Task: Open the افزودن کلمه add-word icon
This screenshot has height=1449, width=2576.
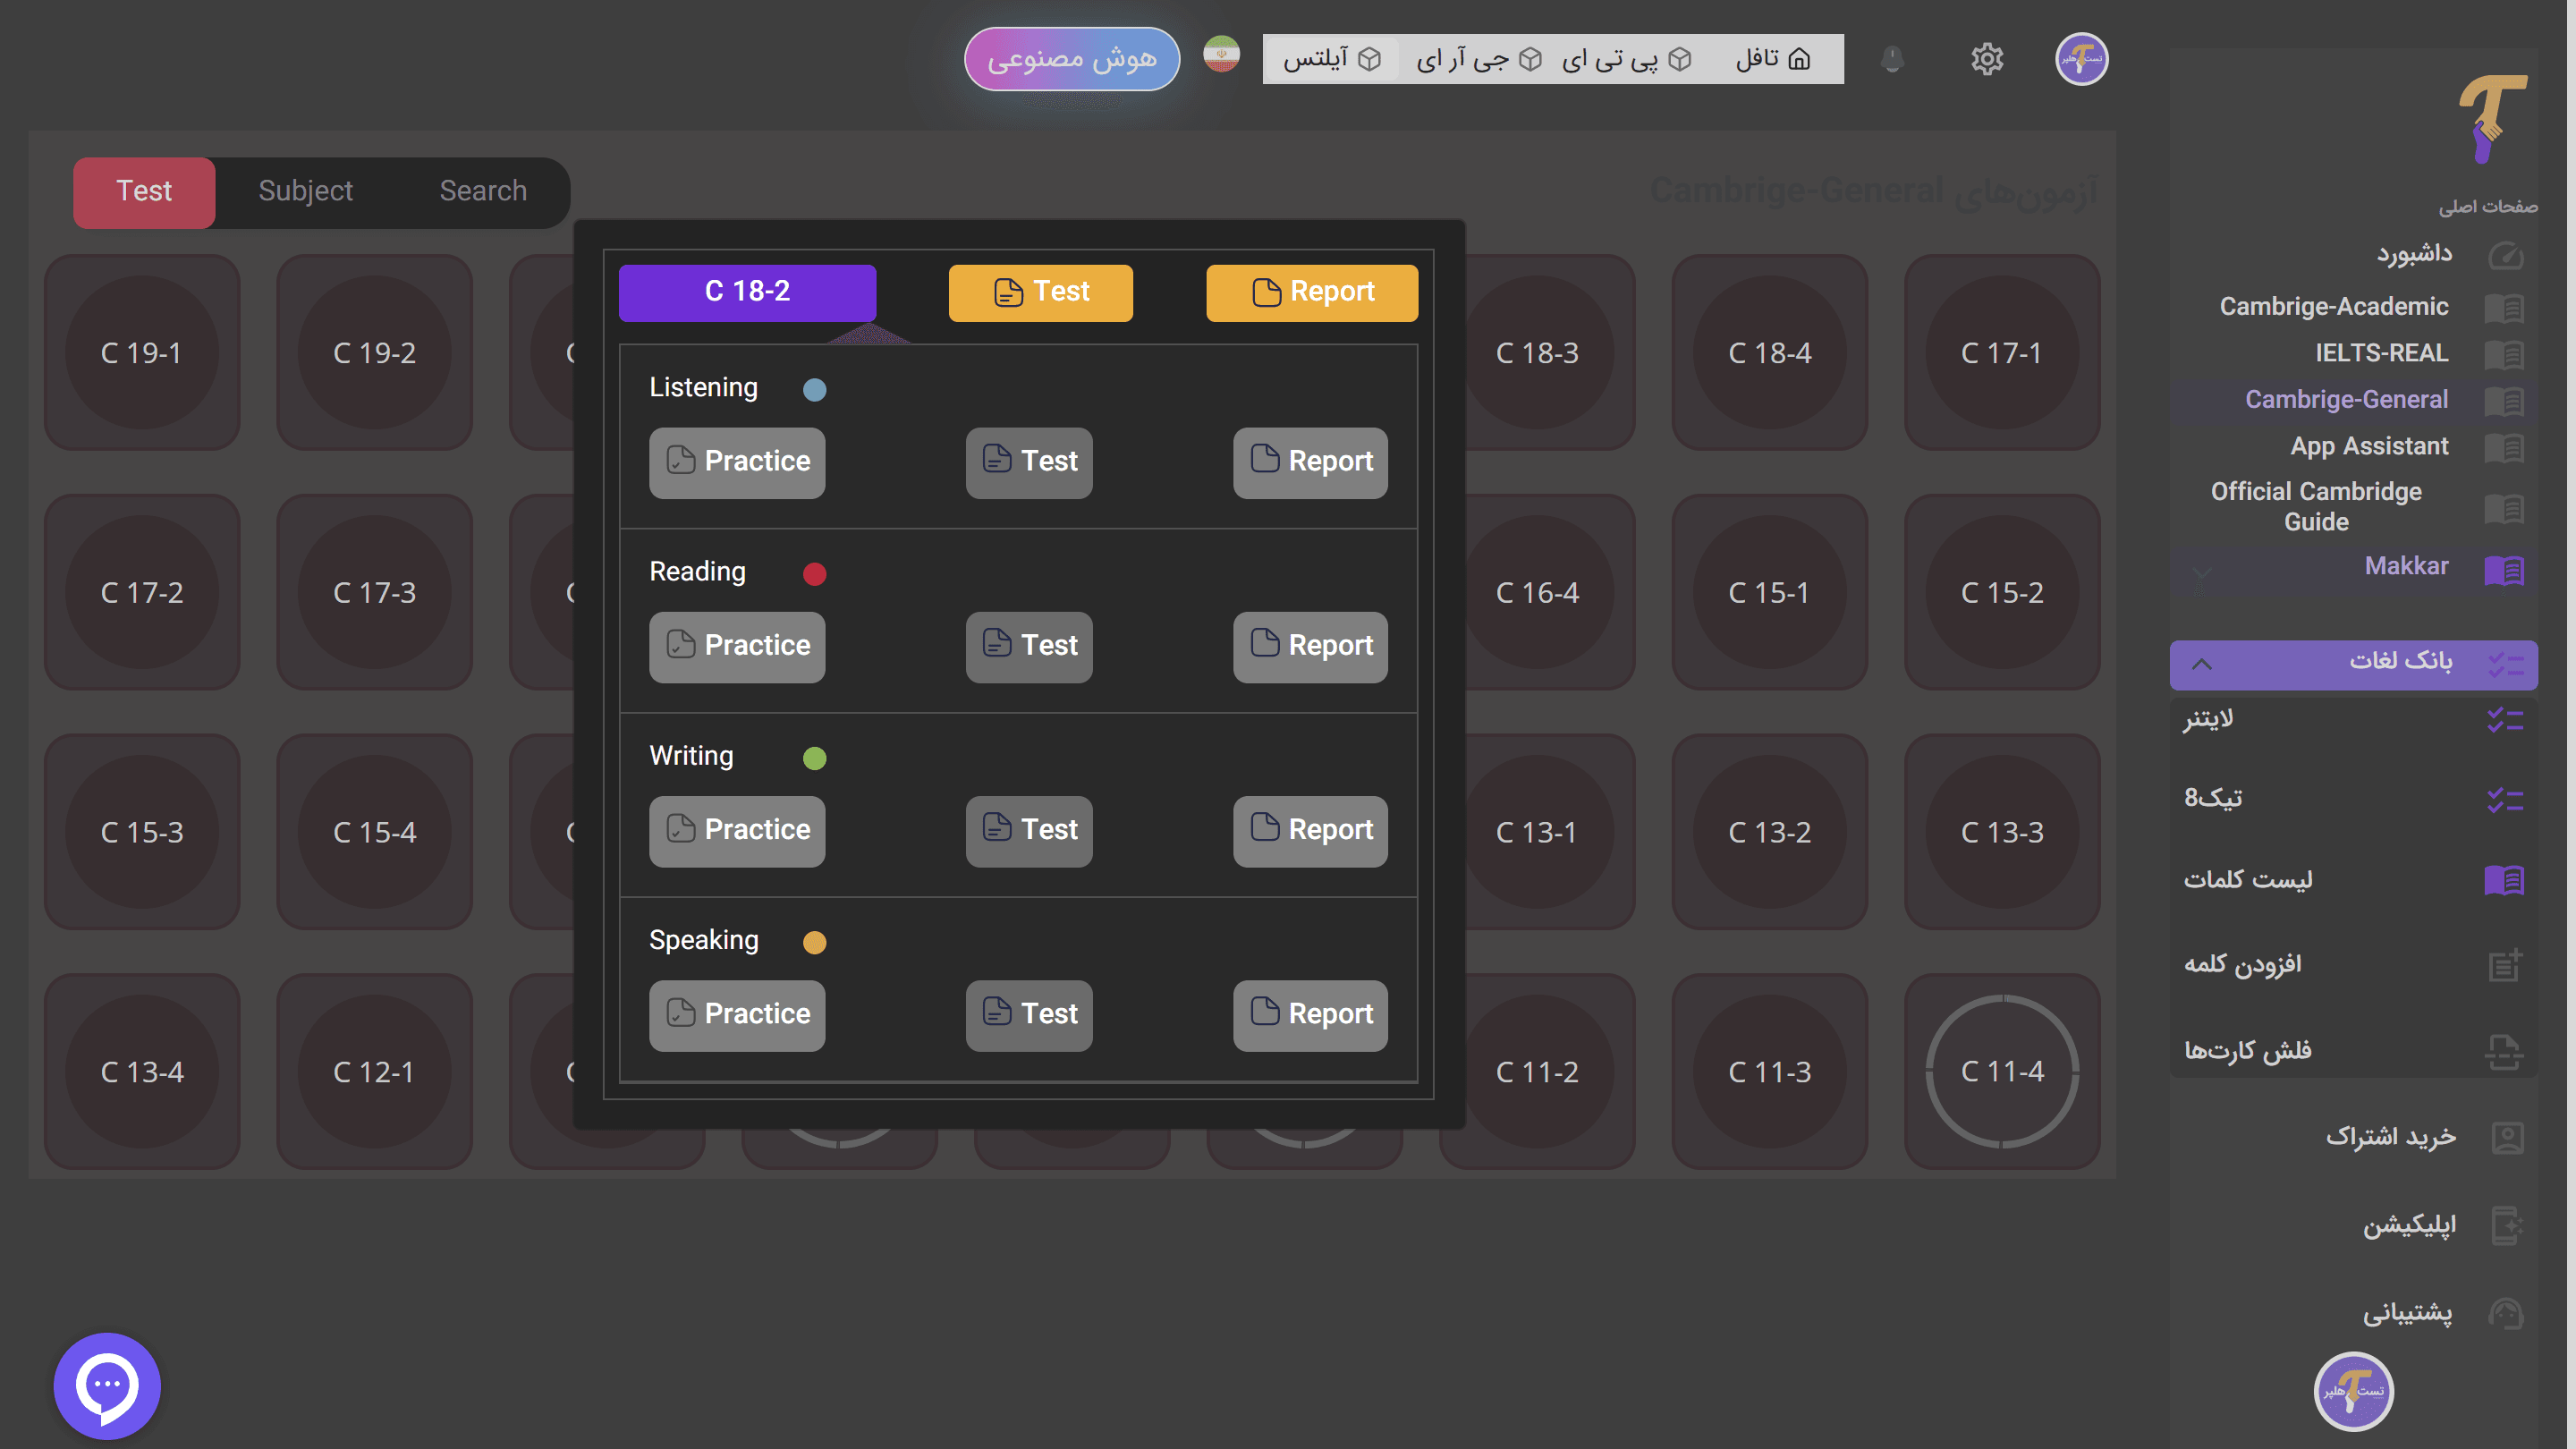Action: pyautogui.click(x=2505, y=963)
